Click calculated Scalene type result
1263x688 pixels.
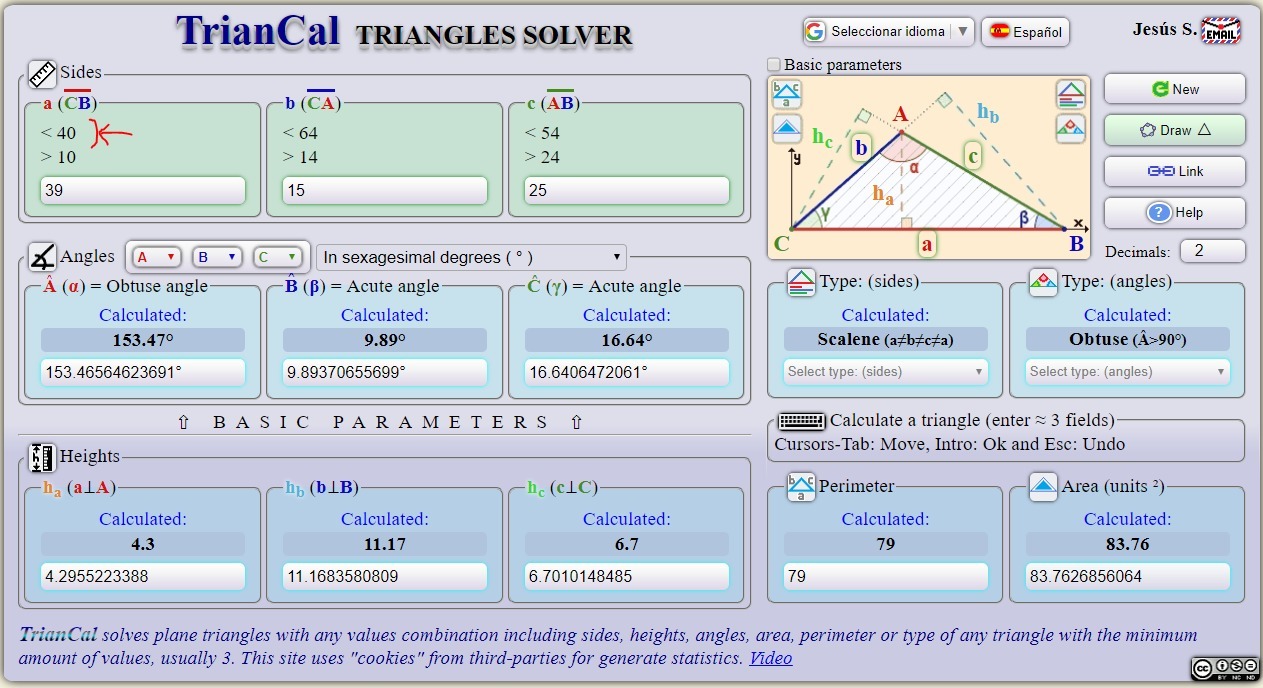pos(885,340)
